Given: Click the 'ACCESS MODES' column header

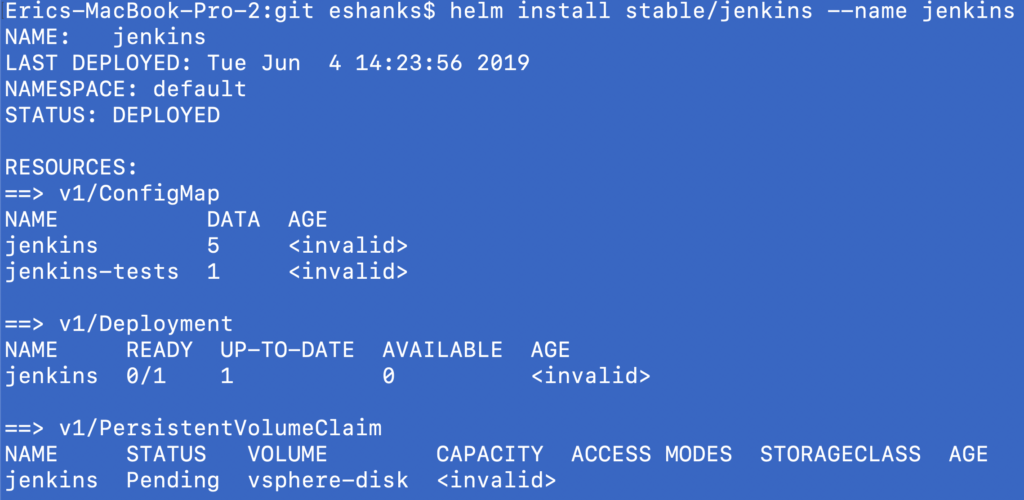Looking at the screenshot, I should (651, 454).
